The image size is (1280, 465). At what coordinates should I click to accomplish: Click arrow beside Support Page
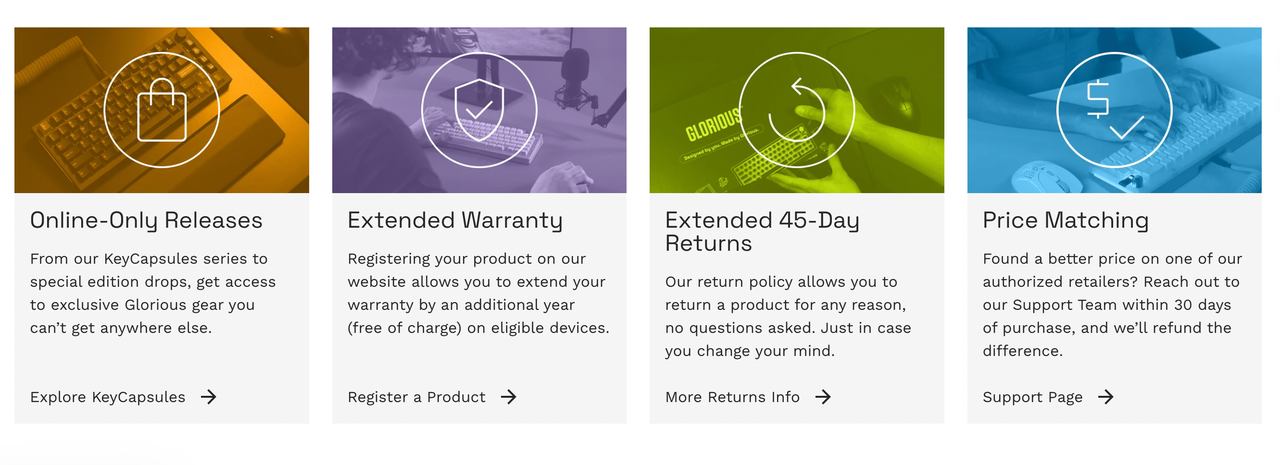1105,397
